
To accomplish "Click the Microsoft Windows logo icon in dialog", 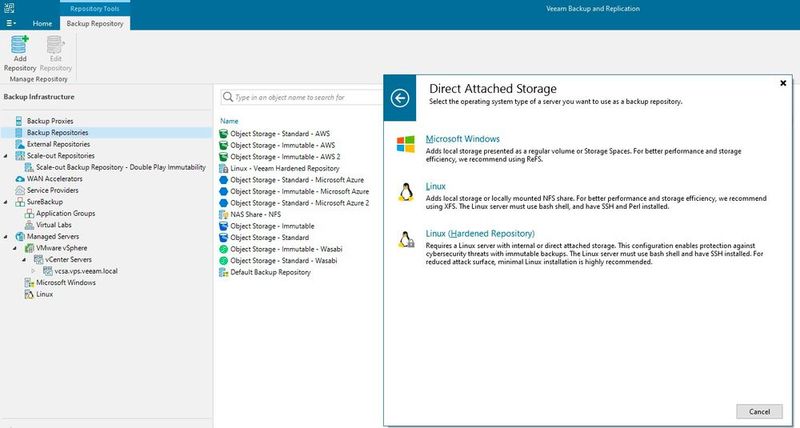I will pos(406,144).
